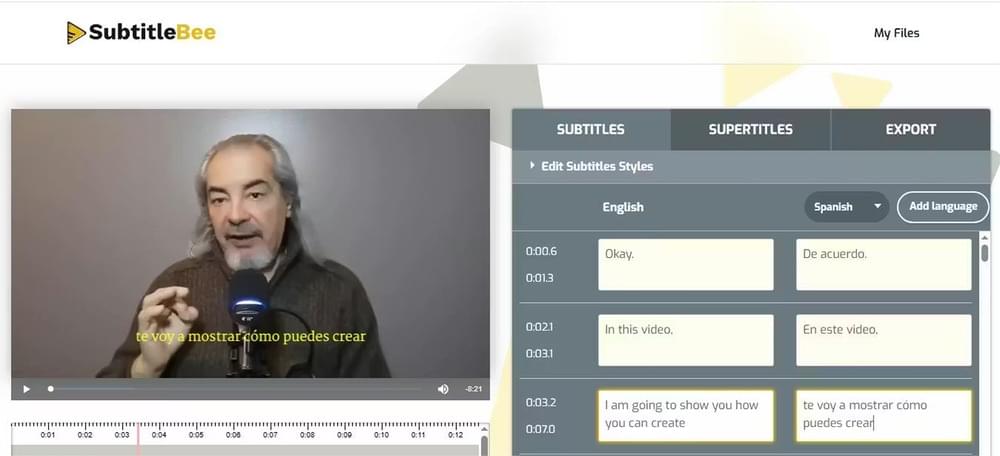Click the 'I am going to show' subtitle box

(x=685, y=415)
